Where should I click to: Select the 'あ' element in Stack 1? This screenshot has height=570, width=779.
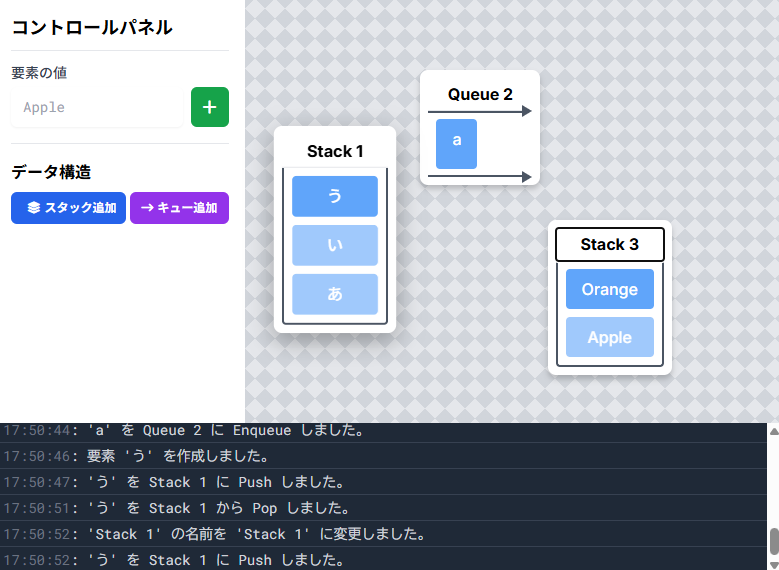(x=335, y=294)
